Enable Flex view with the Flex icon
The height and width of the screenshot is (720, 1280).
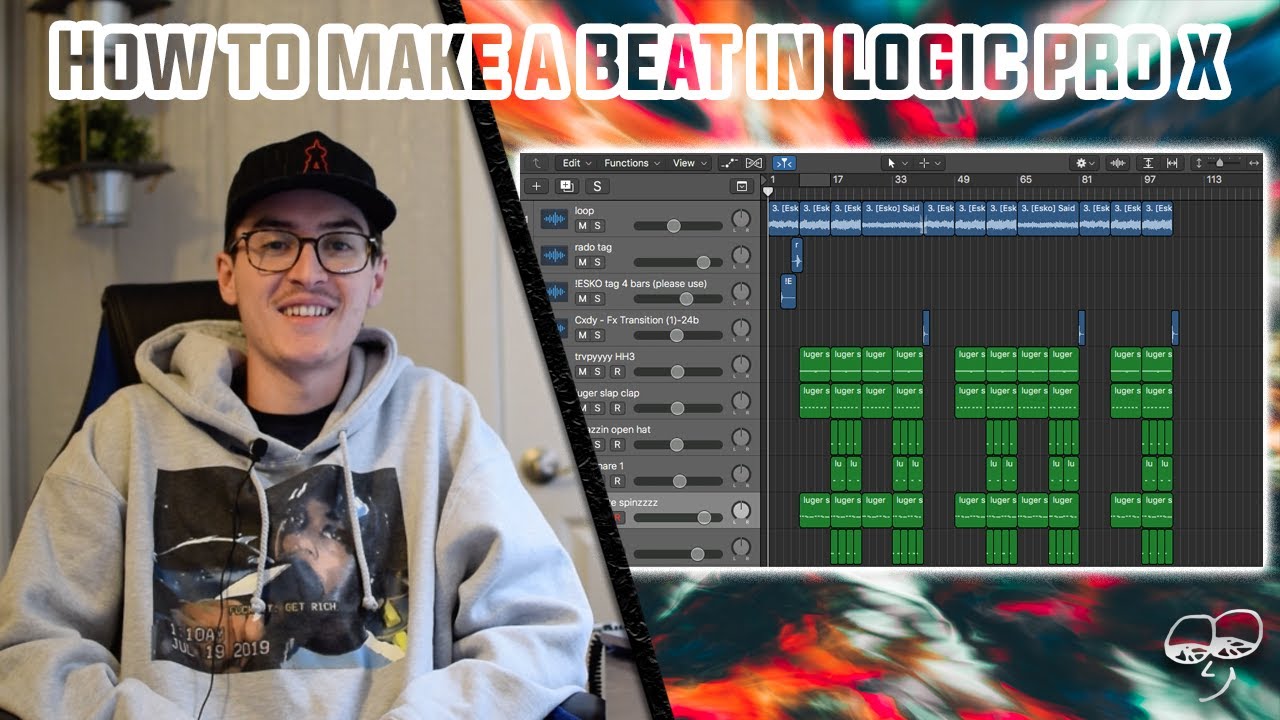(754, 163)
